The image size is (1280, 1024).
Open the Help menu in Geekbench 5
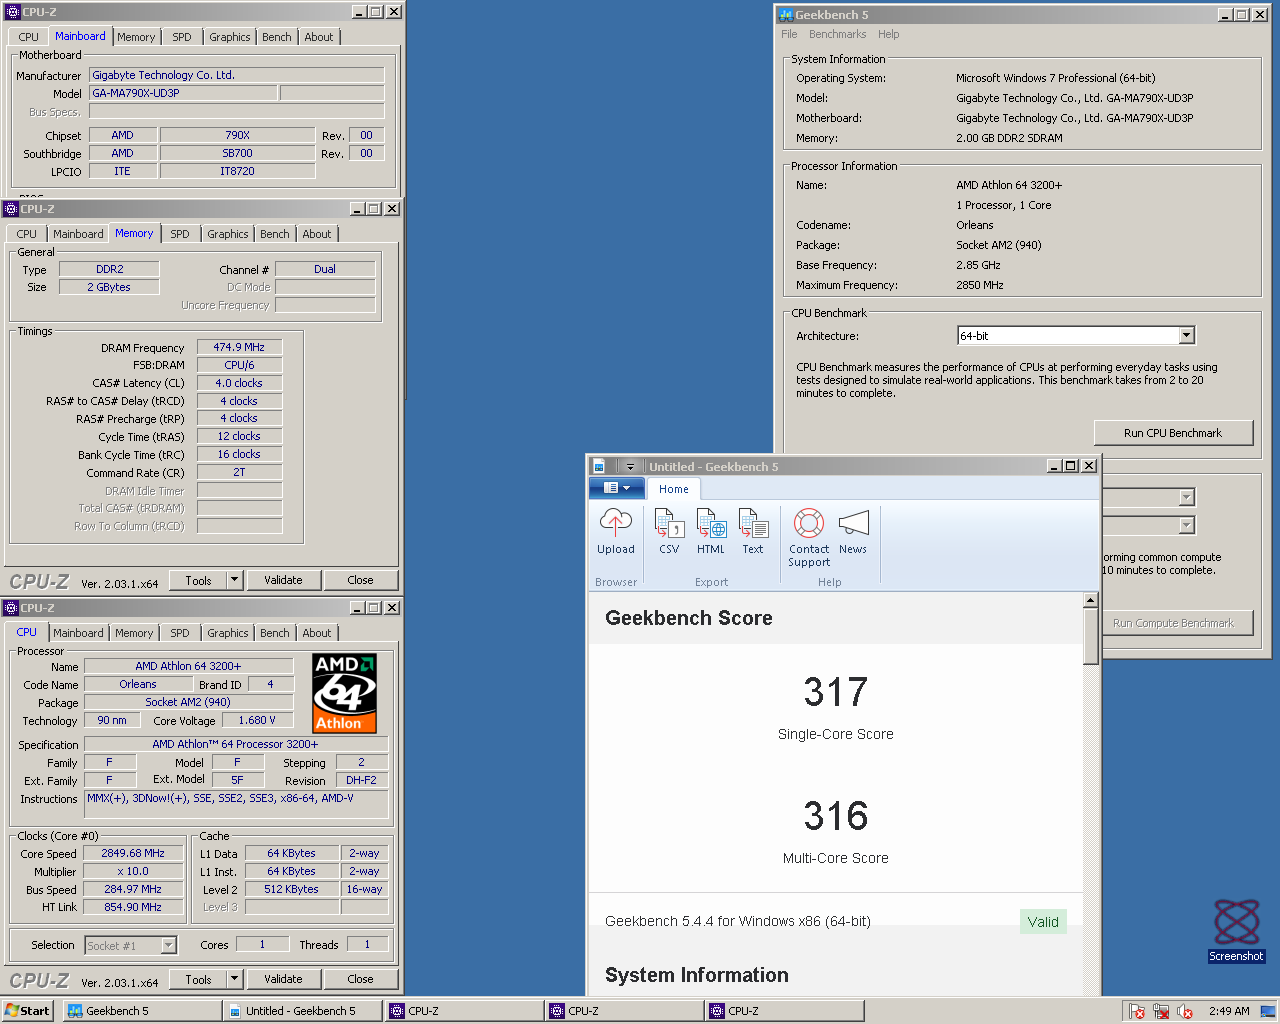point(888,34)
